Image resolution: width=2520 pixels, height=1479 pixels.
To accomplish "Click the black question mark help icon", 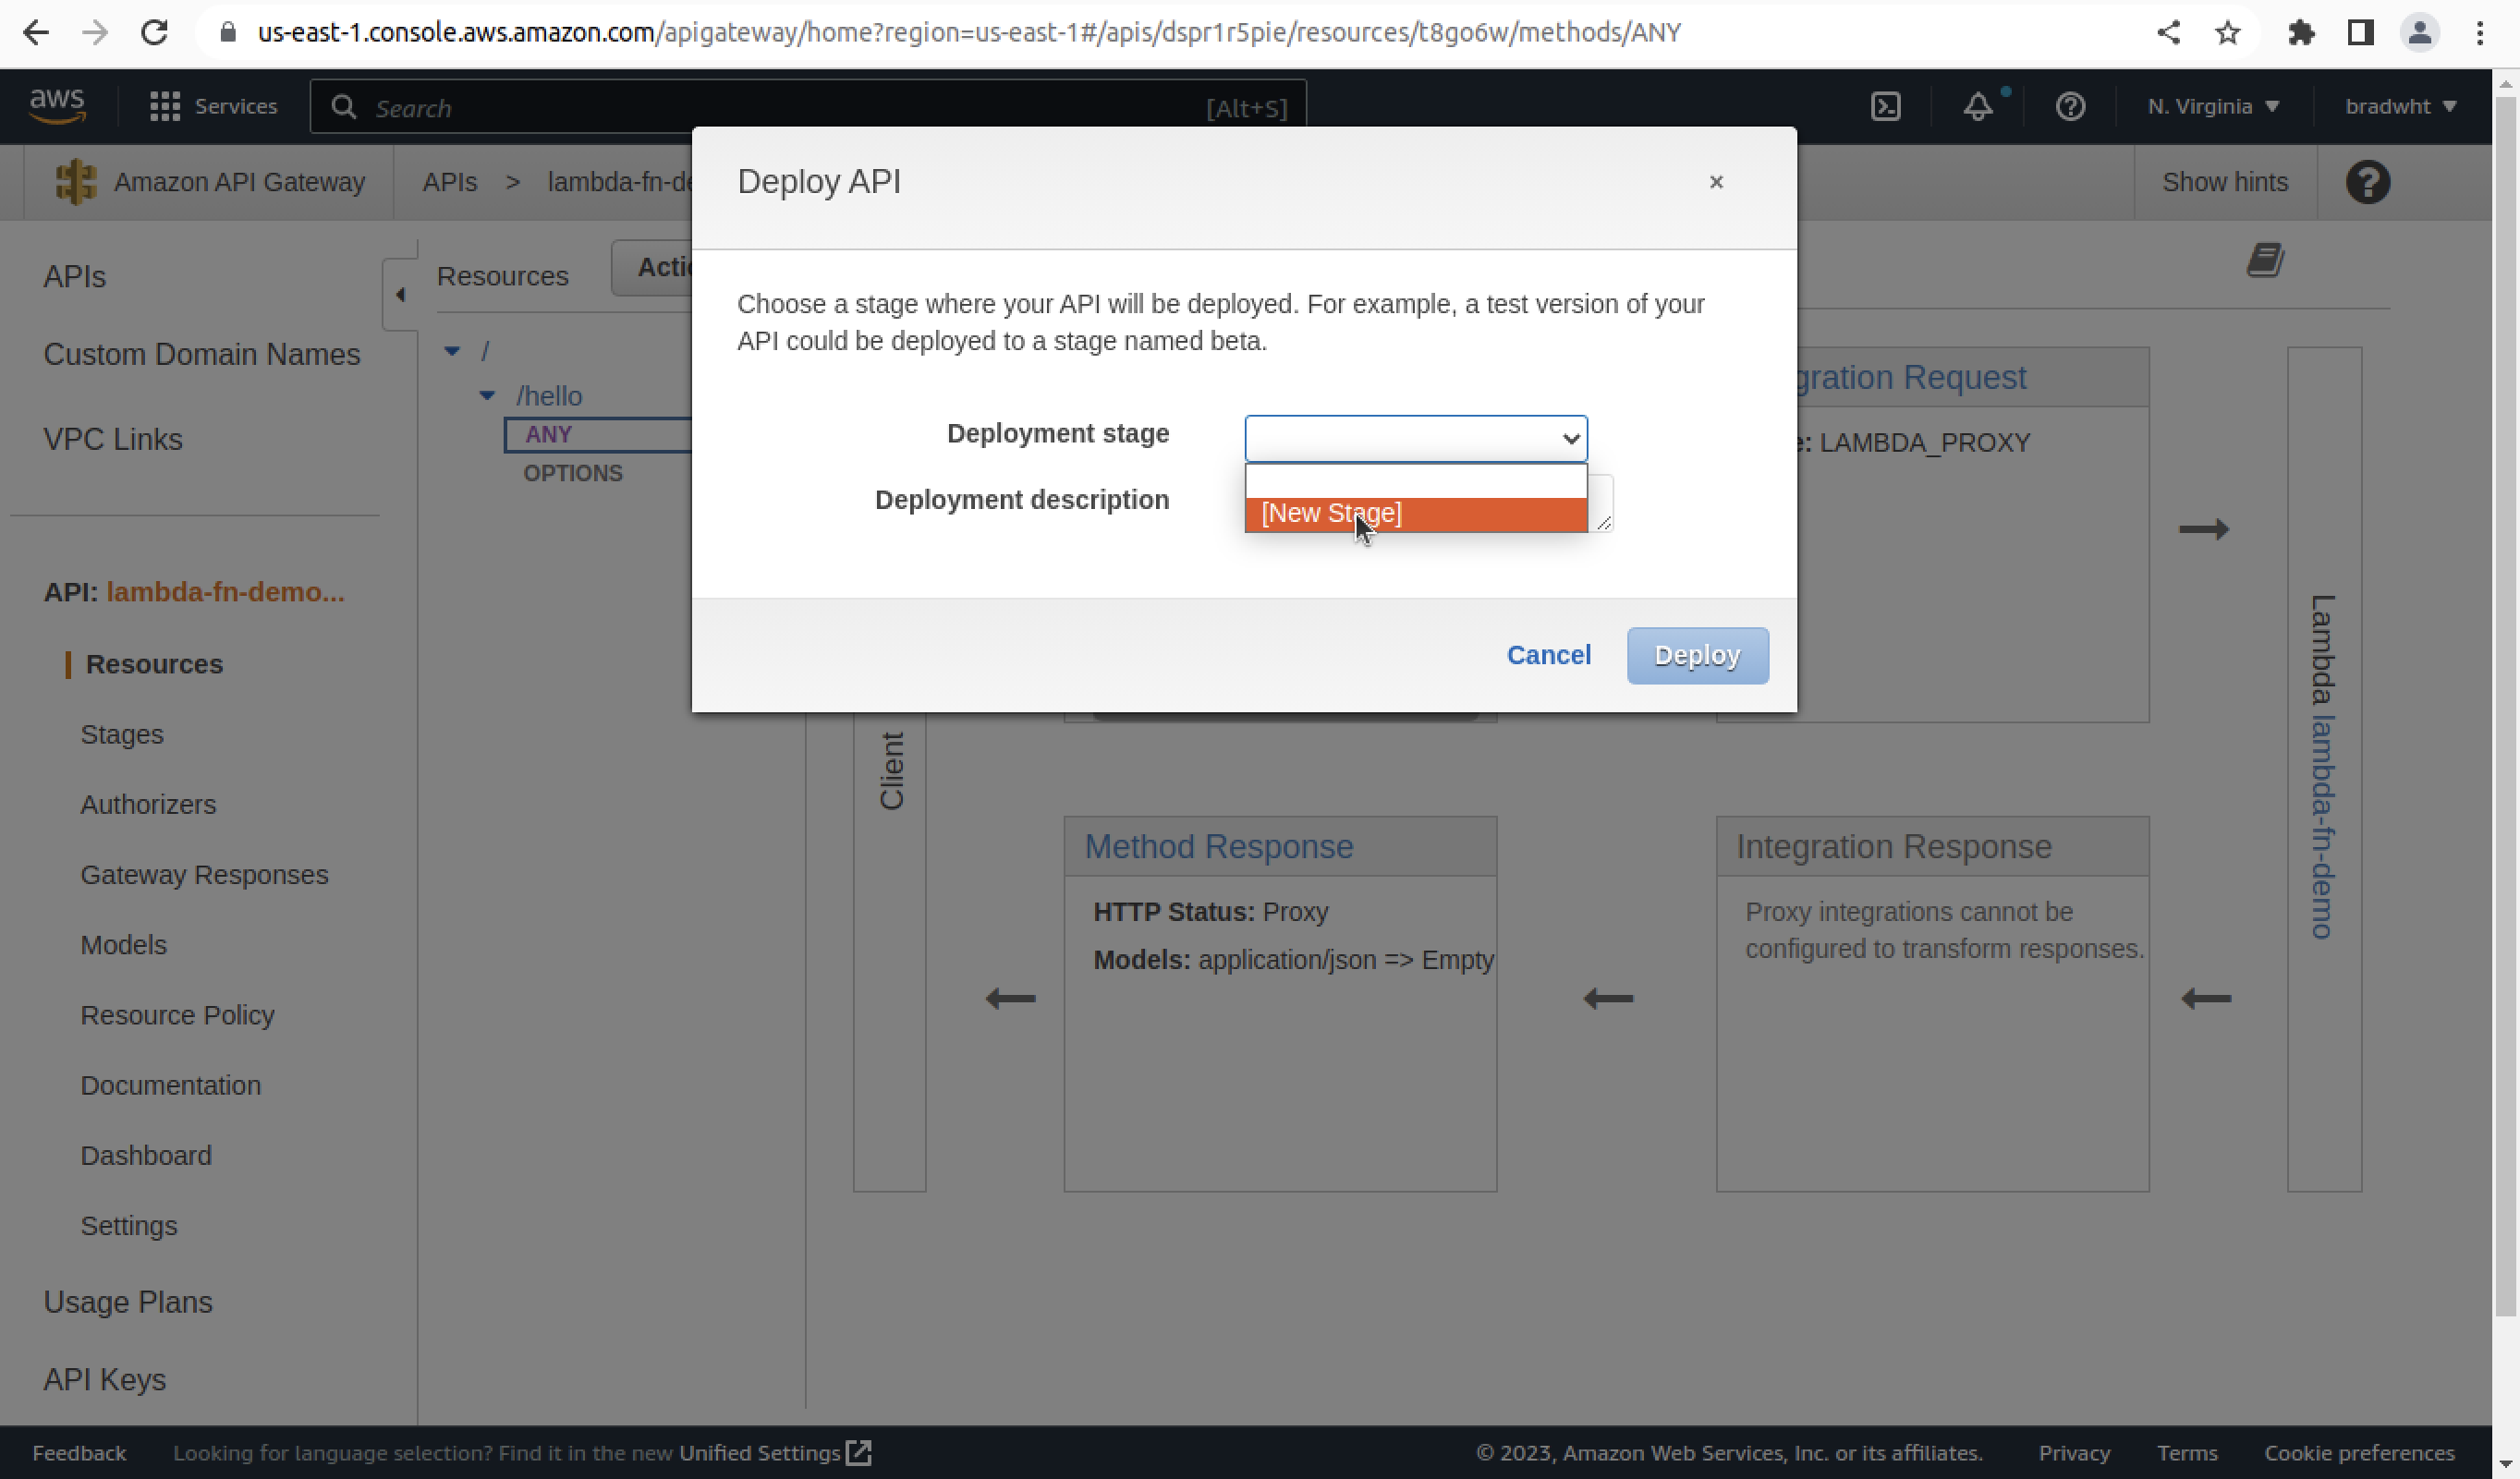I will pos(2367,182).
